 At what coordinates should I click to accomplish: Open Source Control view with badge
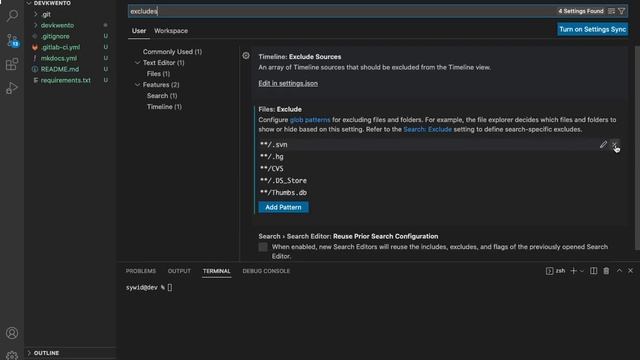[x=12, y=40]
